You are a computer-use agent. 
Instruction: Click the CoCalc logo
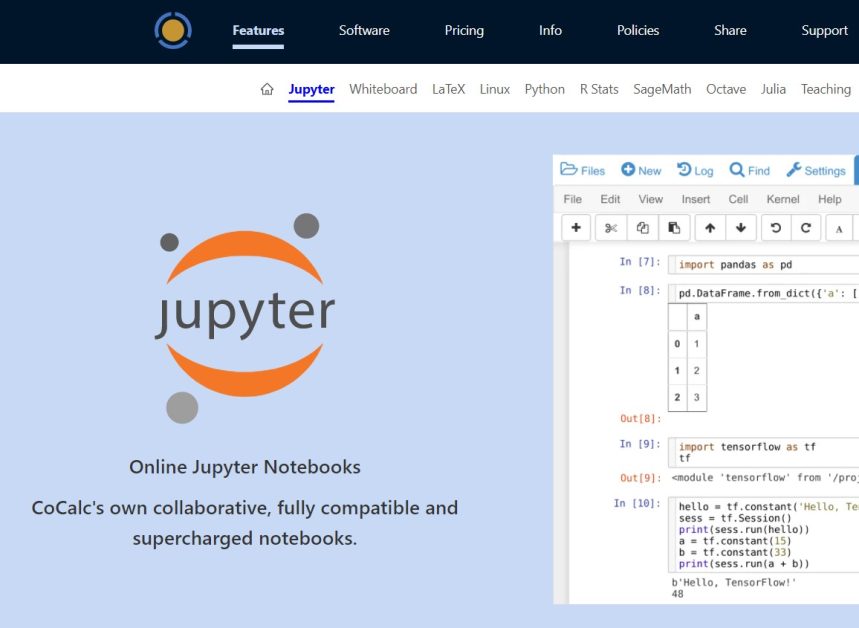[x=172, y=30]
